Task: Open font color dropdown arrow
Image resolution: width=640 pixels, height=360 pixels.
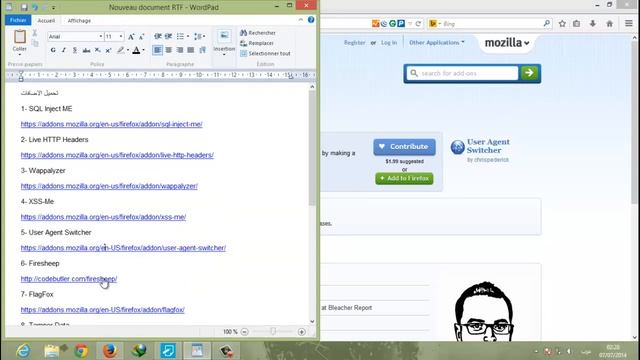Action: point(143,50)
